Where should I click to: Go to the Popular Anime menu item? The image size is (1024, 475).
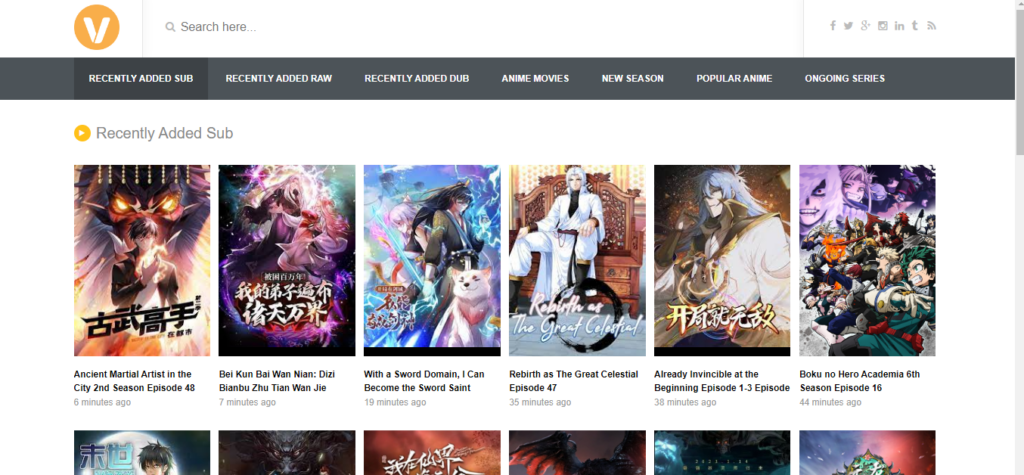click(734, 78)
